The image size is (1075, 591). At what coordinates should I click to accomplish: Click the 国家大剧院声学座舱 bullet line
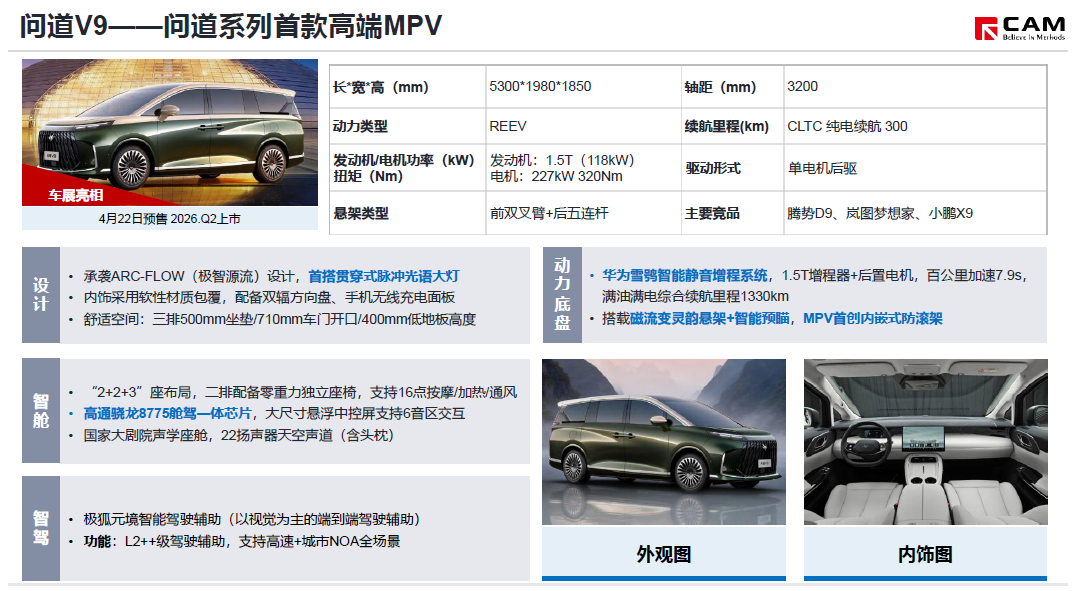tap(239, 435)
